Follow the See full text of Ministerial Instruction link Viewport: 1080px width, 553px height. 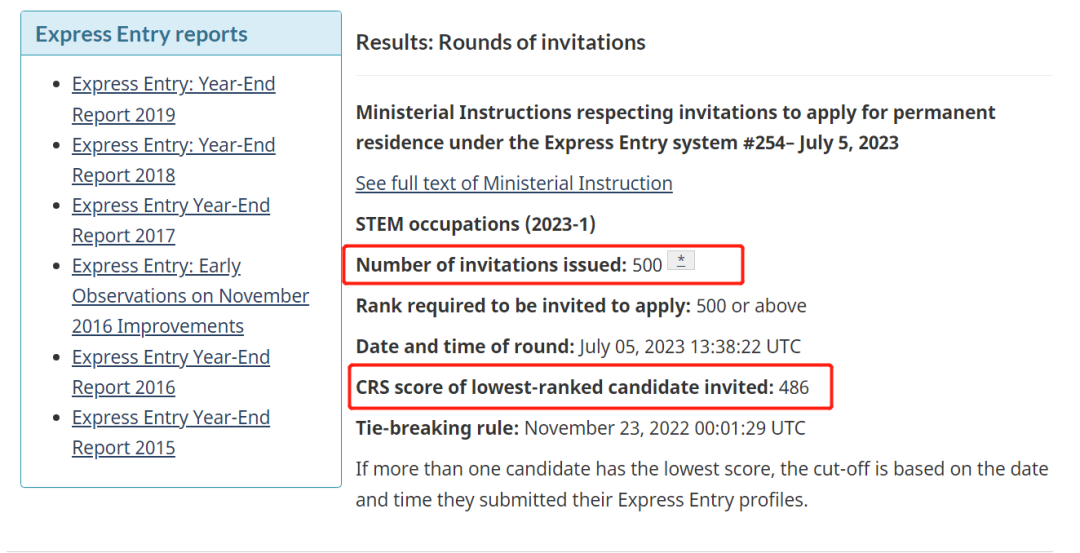coord(514,183)
